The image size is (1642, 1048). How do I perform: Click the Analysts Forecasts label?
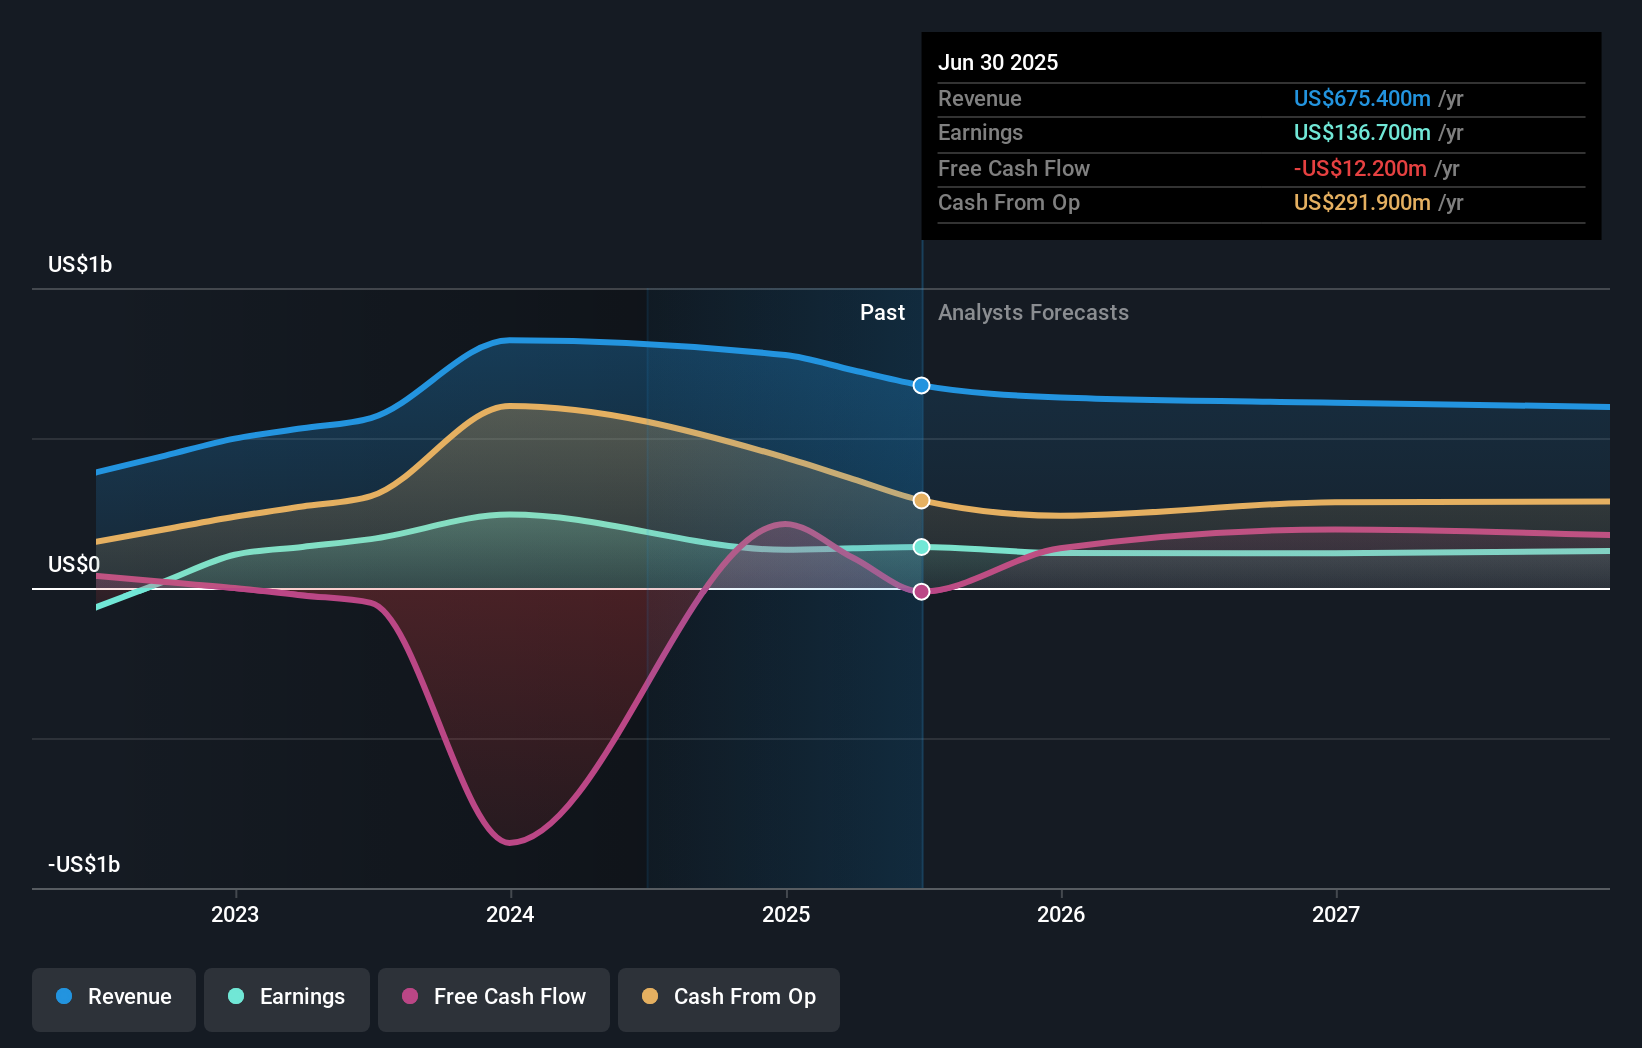1033,312
